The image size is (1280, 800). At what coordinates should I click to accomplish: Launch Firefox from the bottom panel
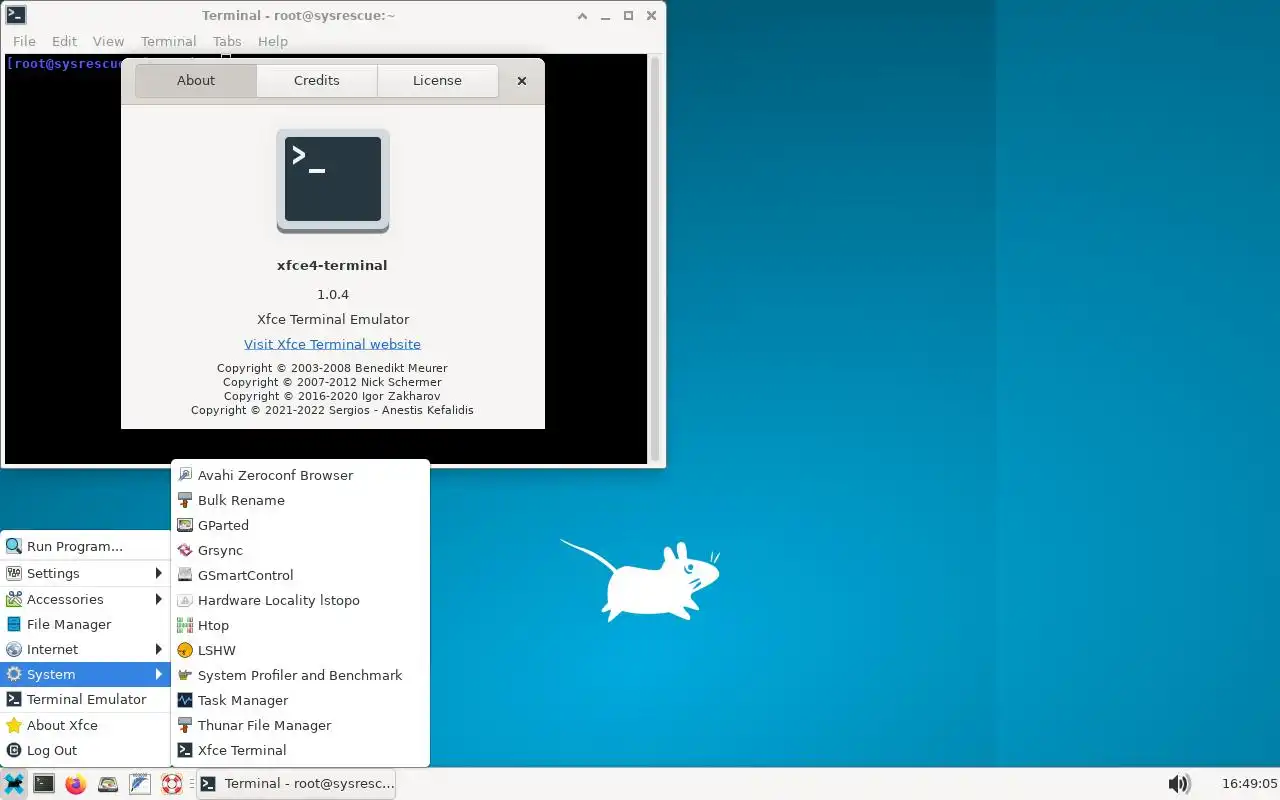[76, 784]
